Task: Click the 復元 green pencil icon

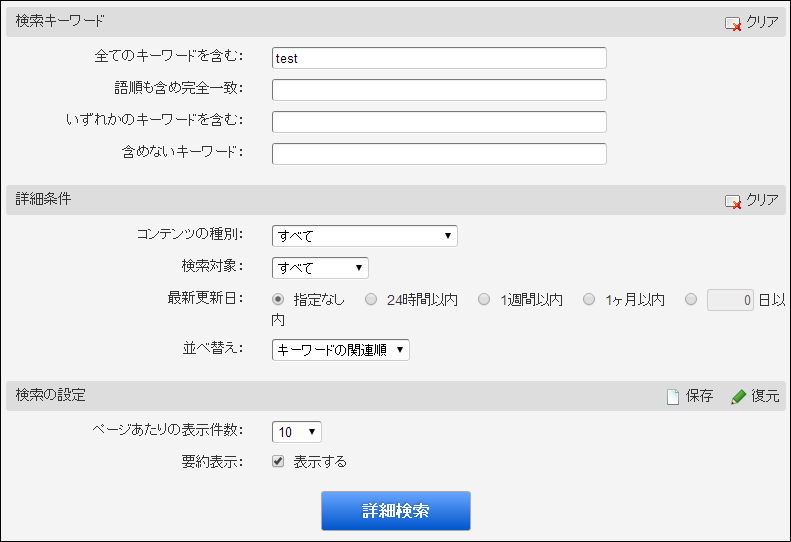Action: 739,397
